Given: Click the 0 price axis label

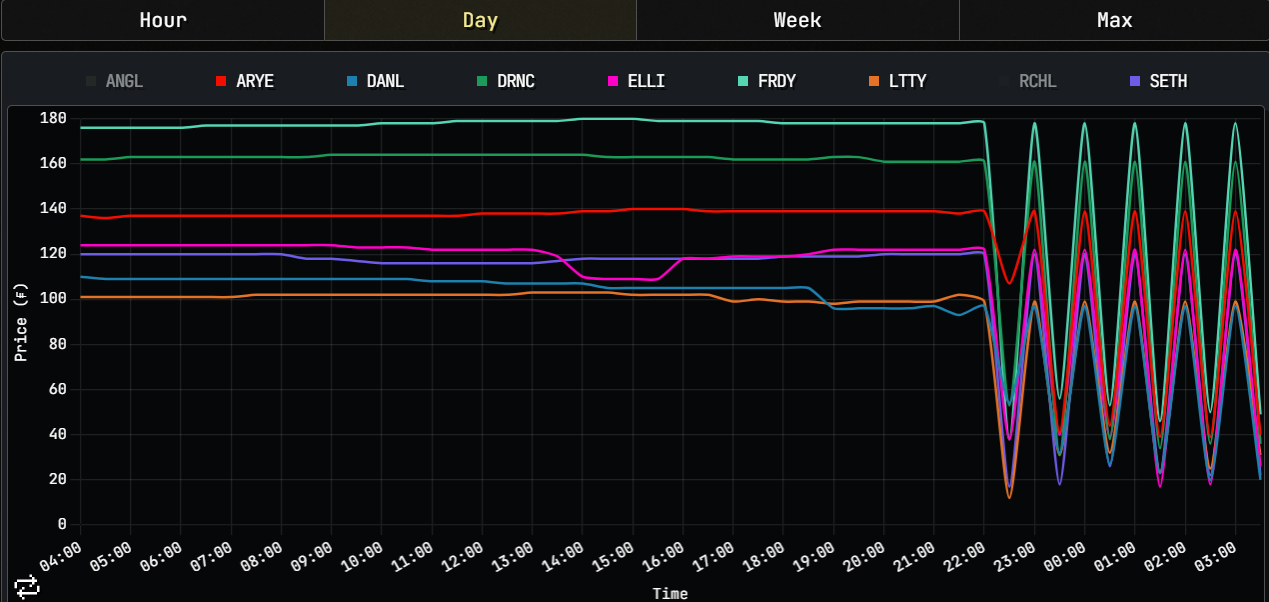Looking at the screenshot, I should pos(62,524).
